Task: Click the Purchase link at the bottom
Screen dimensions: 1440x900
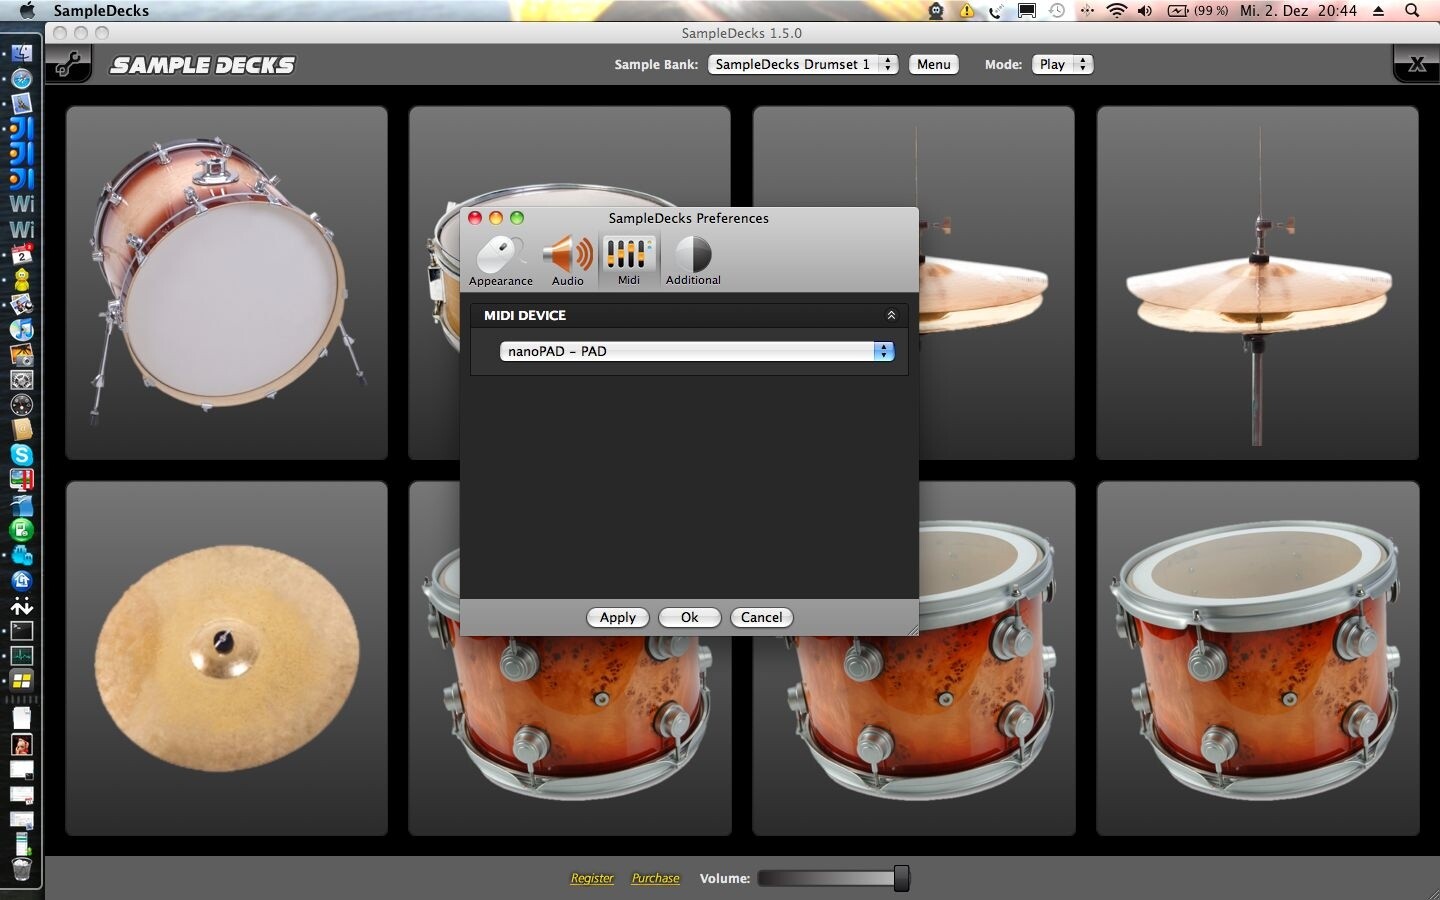Action: (655, 878)
